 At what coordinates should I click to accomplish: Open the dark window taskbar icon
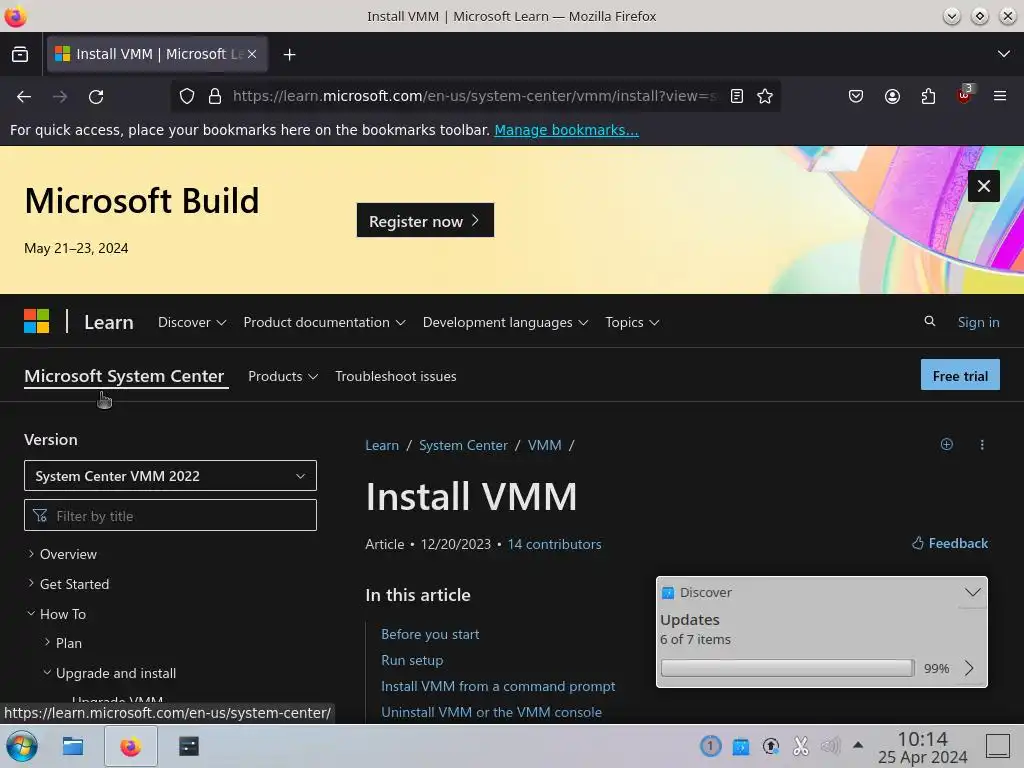[189, 746]
